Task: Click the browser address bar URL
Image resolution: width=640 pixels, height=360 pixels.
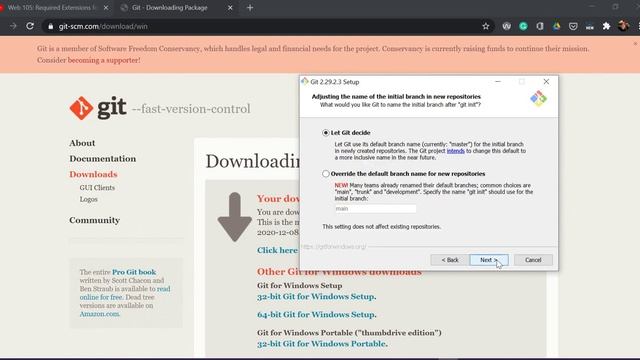Action: click(x=103, y=26)
